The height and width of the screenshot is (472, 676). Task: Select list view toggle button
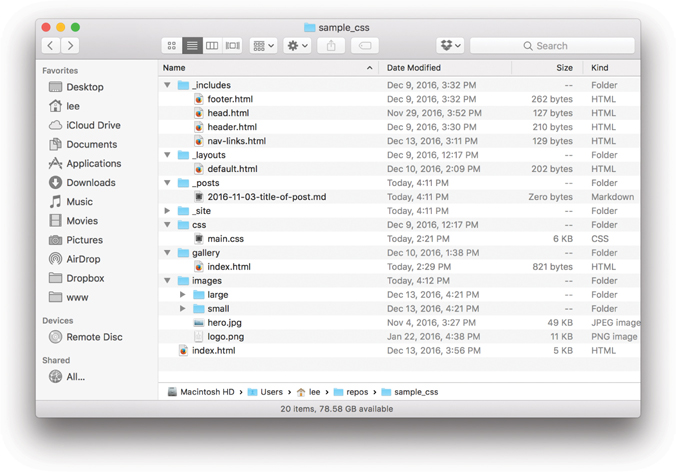click(x=192, y=46)
